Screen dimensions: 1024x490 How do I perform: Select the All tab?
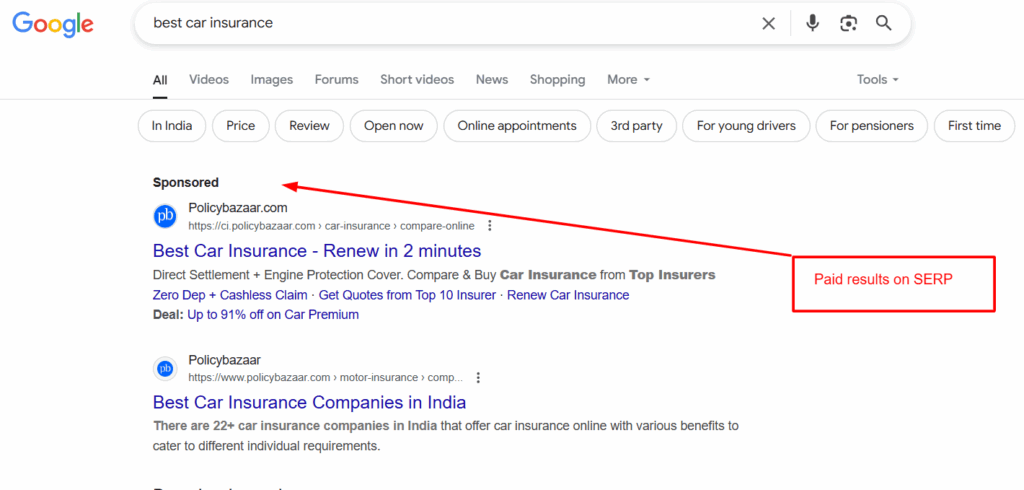point(160,80)
